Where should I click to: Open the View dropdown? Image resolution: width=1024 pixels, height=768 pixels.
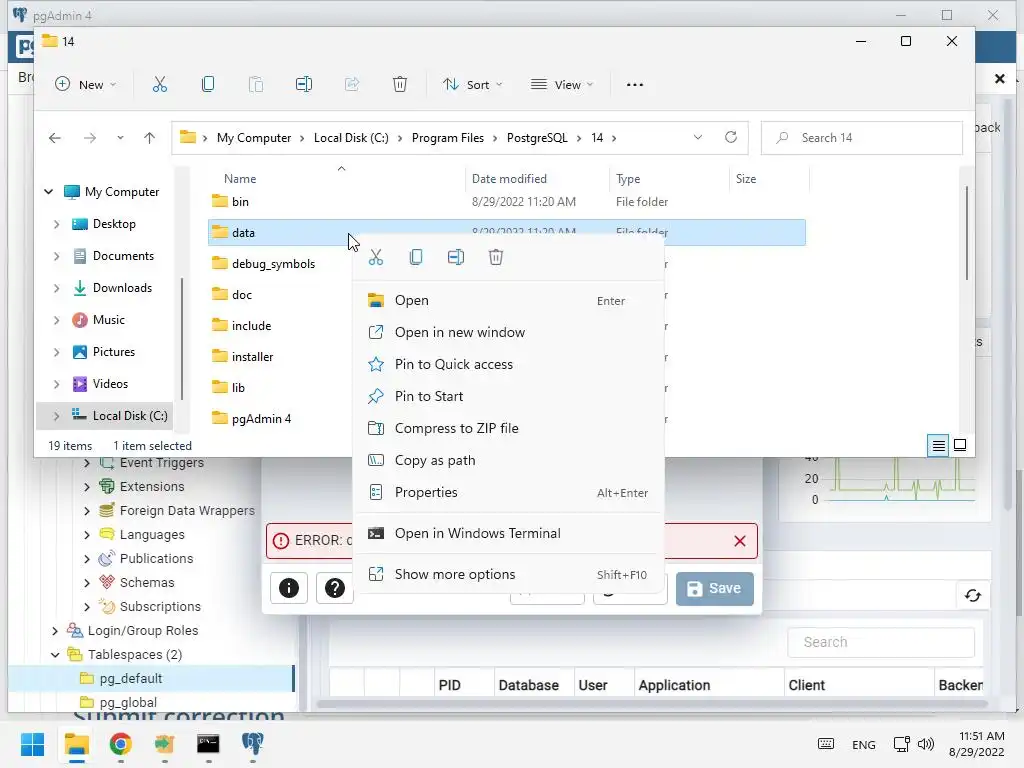click(562, 84)
